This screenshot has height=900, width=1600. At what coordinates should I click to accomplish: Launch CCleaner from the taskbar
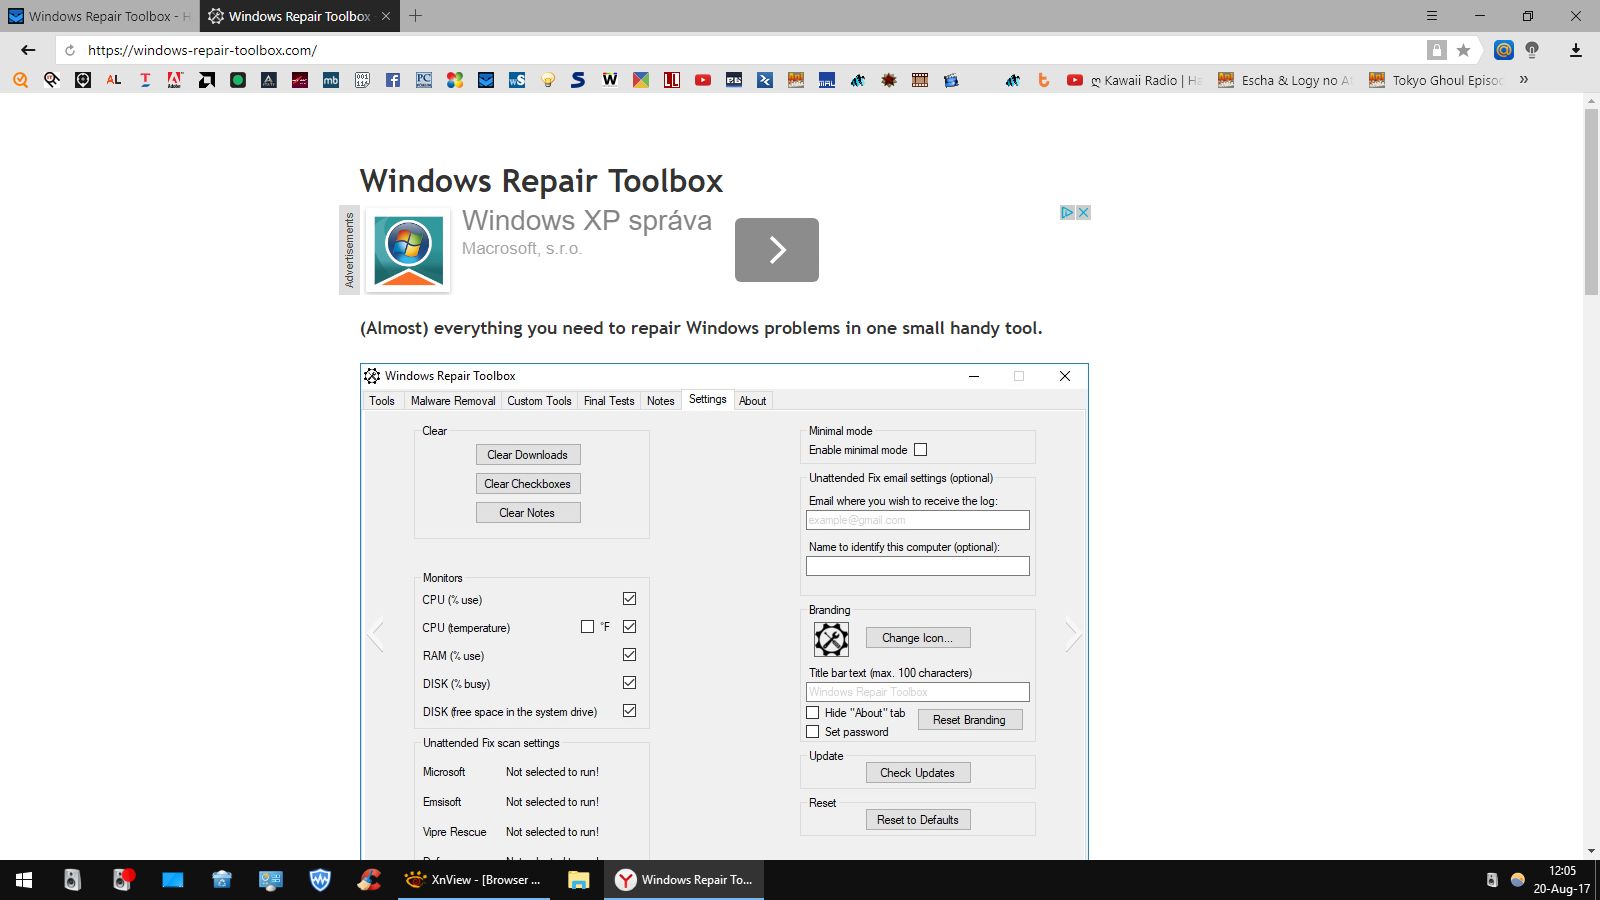(369, 880)
